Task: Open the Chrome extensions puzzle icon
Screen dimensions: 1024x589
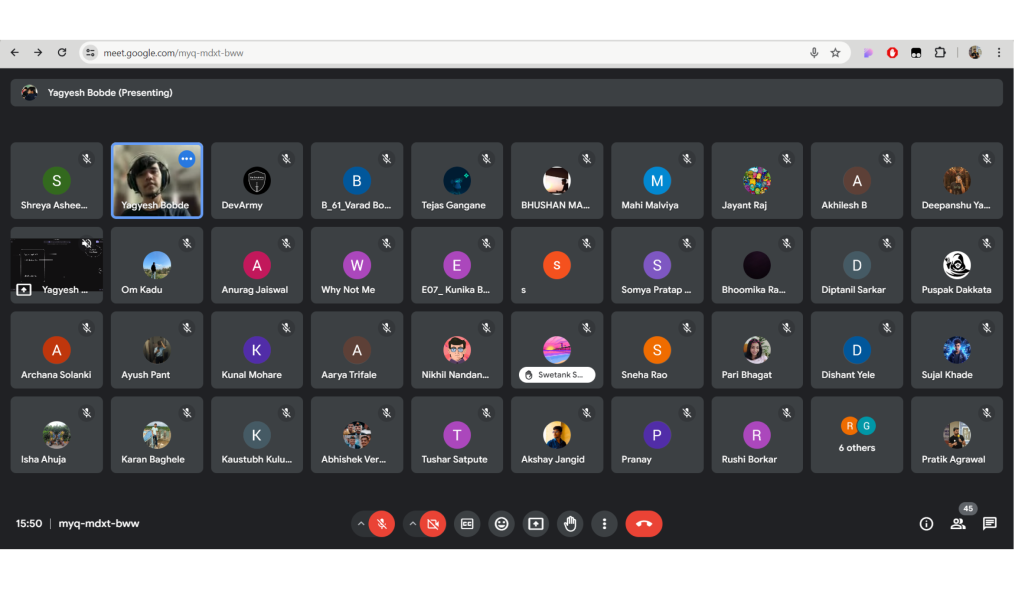Action: pos(940,53)
